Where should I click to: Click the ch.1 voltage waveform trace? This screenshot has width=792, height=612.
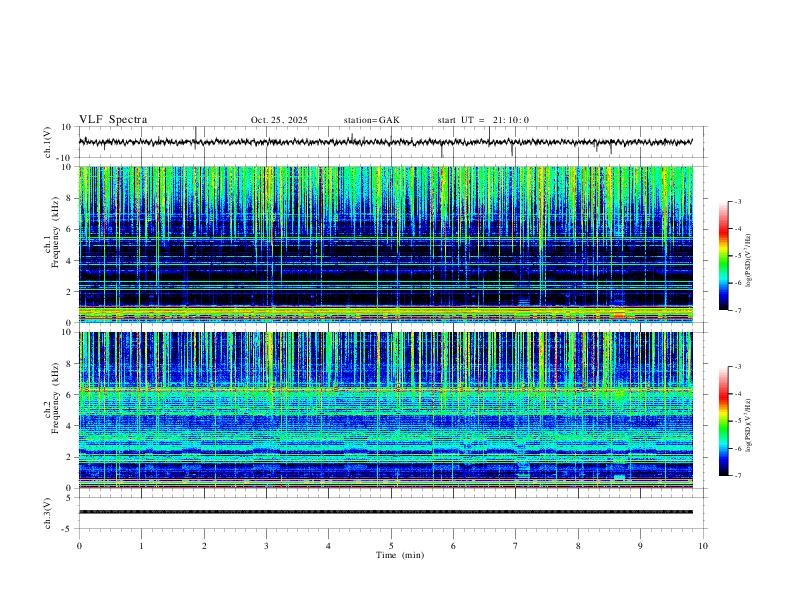[385, 142]
